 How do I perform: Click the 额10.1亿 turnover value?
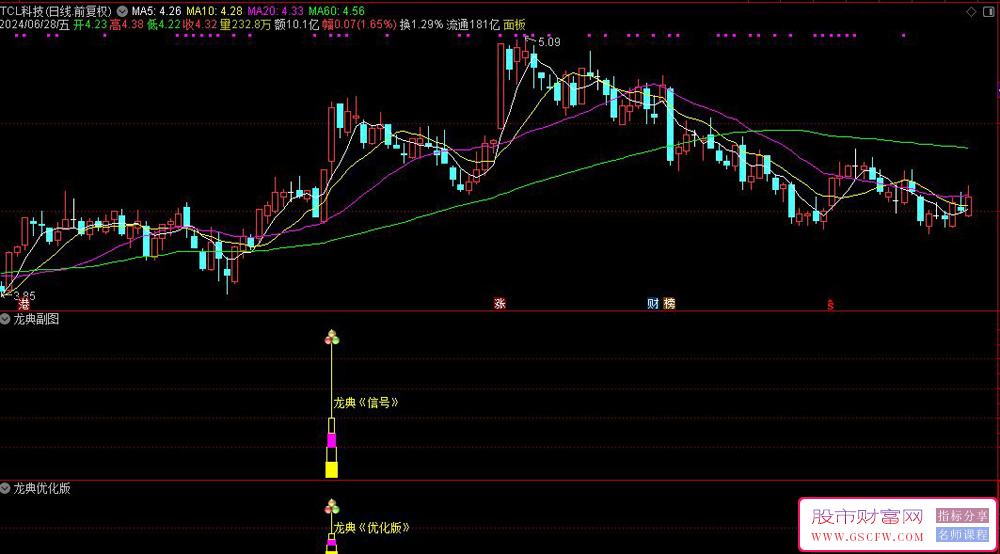pos(297,25)
